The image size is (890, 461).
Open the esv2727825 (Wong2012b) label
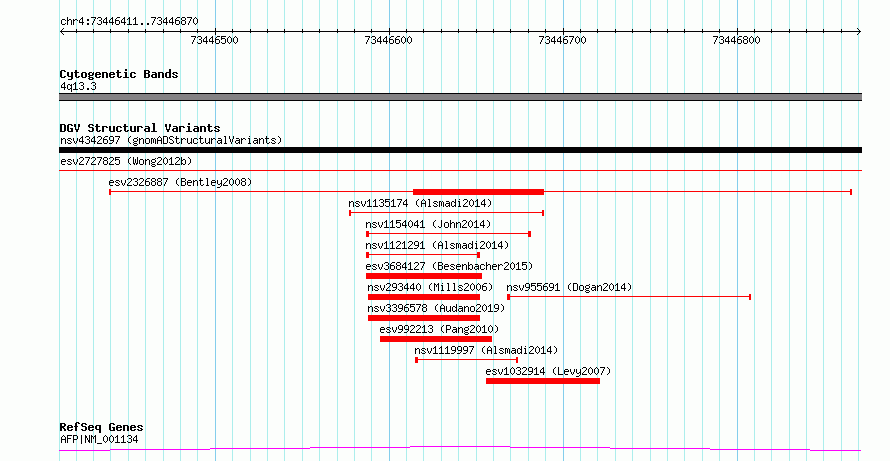(x=126, y=161)
